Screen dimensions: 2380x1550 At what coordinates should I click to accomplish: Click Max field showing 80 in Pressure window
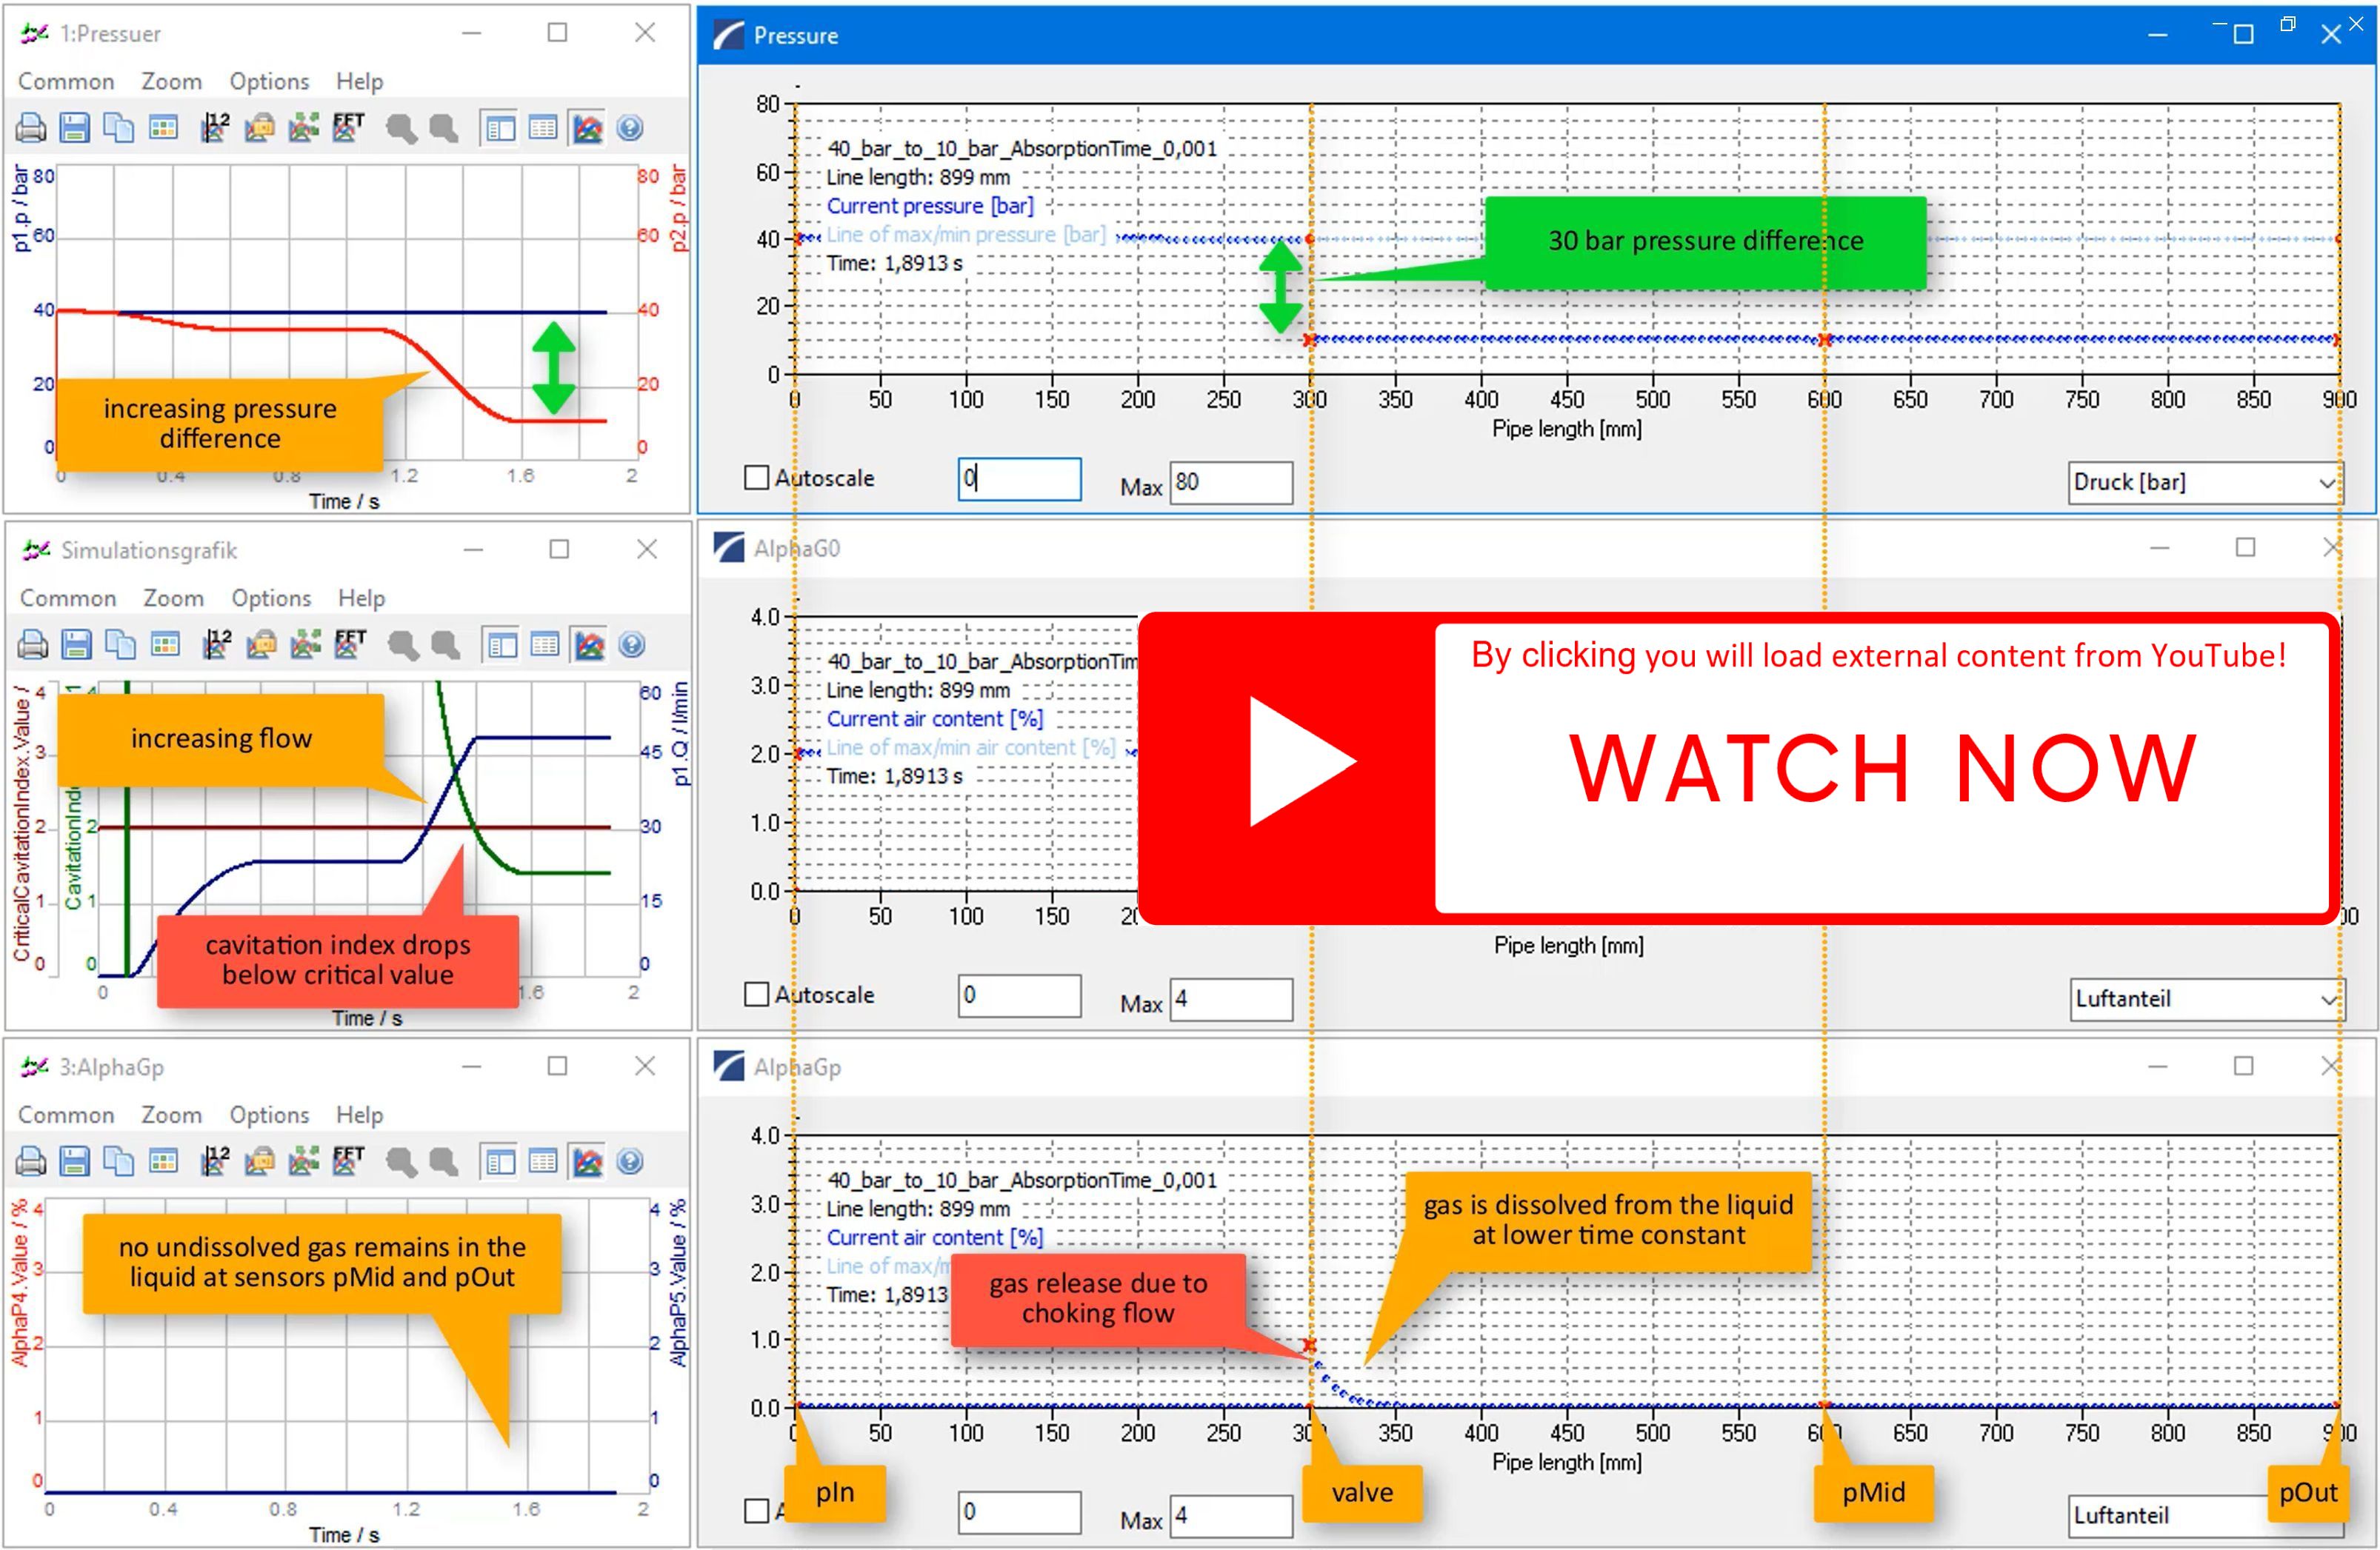(x=1230, y=483)
